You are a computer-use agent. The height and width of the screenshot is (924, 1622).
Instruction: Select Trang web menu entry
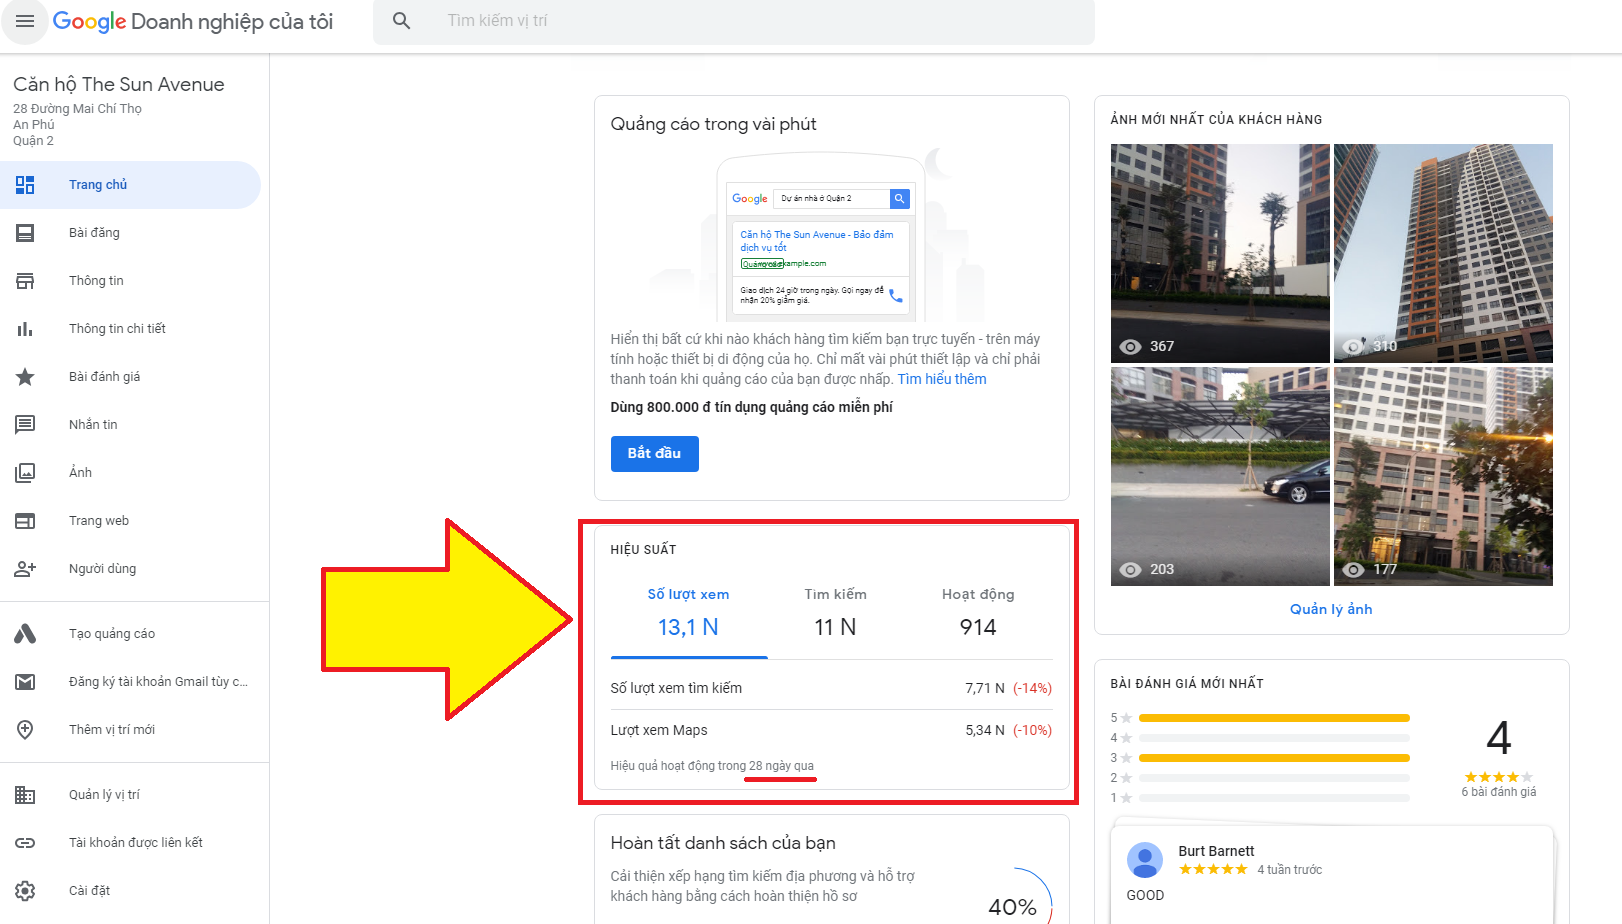[130, 521]
